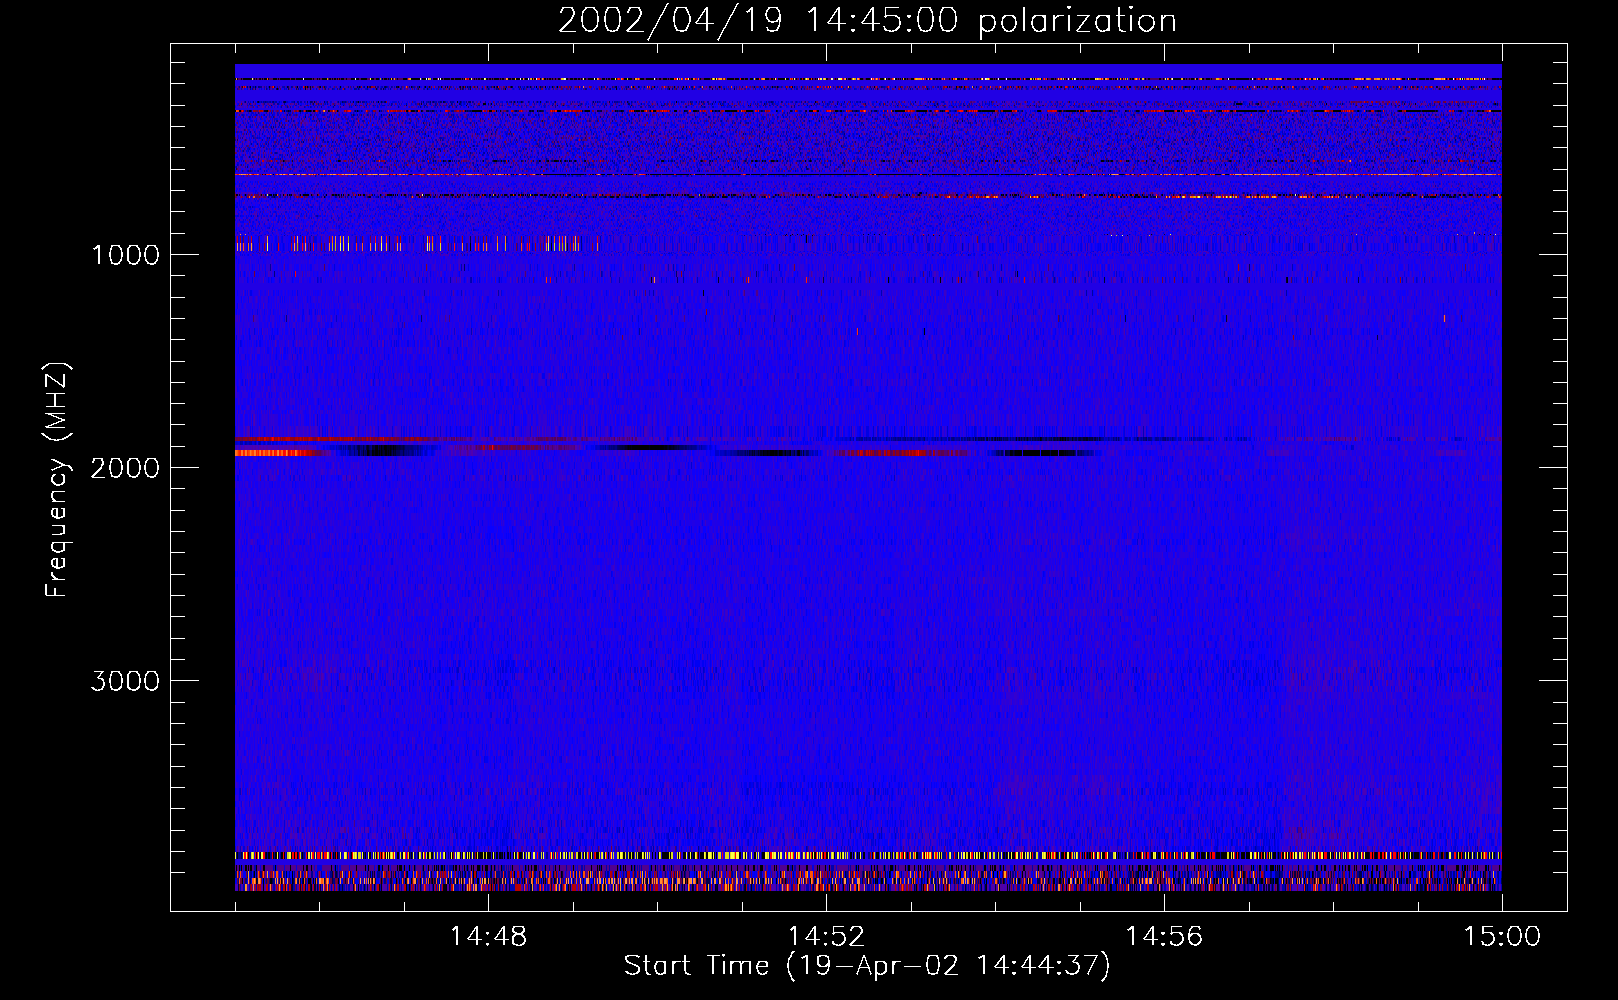Image resolution: width=1618 pixels, height=1000 pixels.
Task: Click the "14:52" time tick label
Action: [826, 937]
